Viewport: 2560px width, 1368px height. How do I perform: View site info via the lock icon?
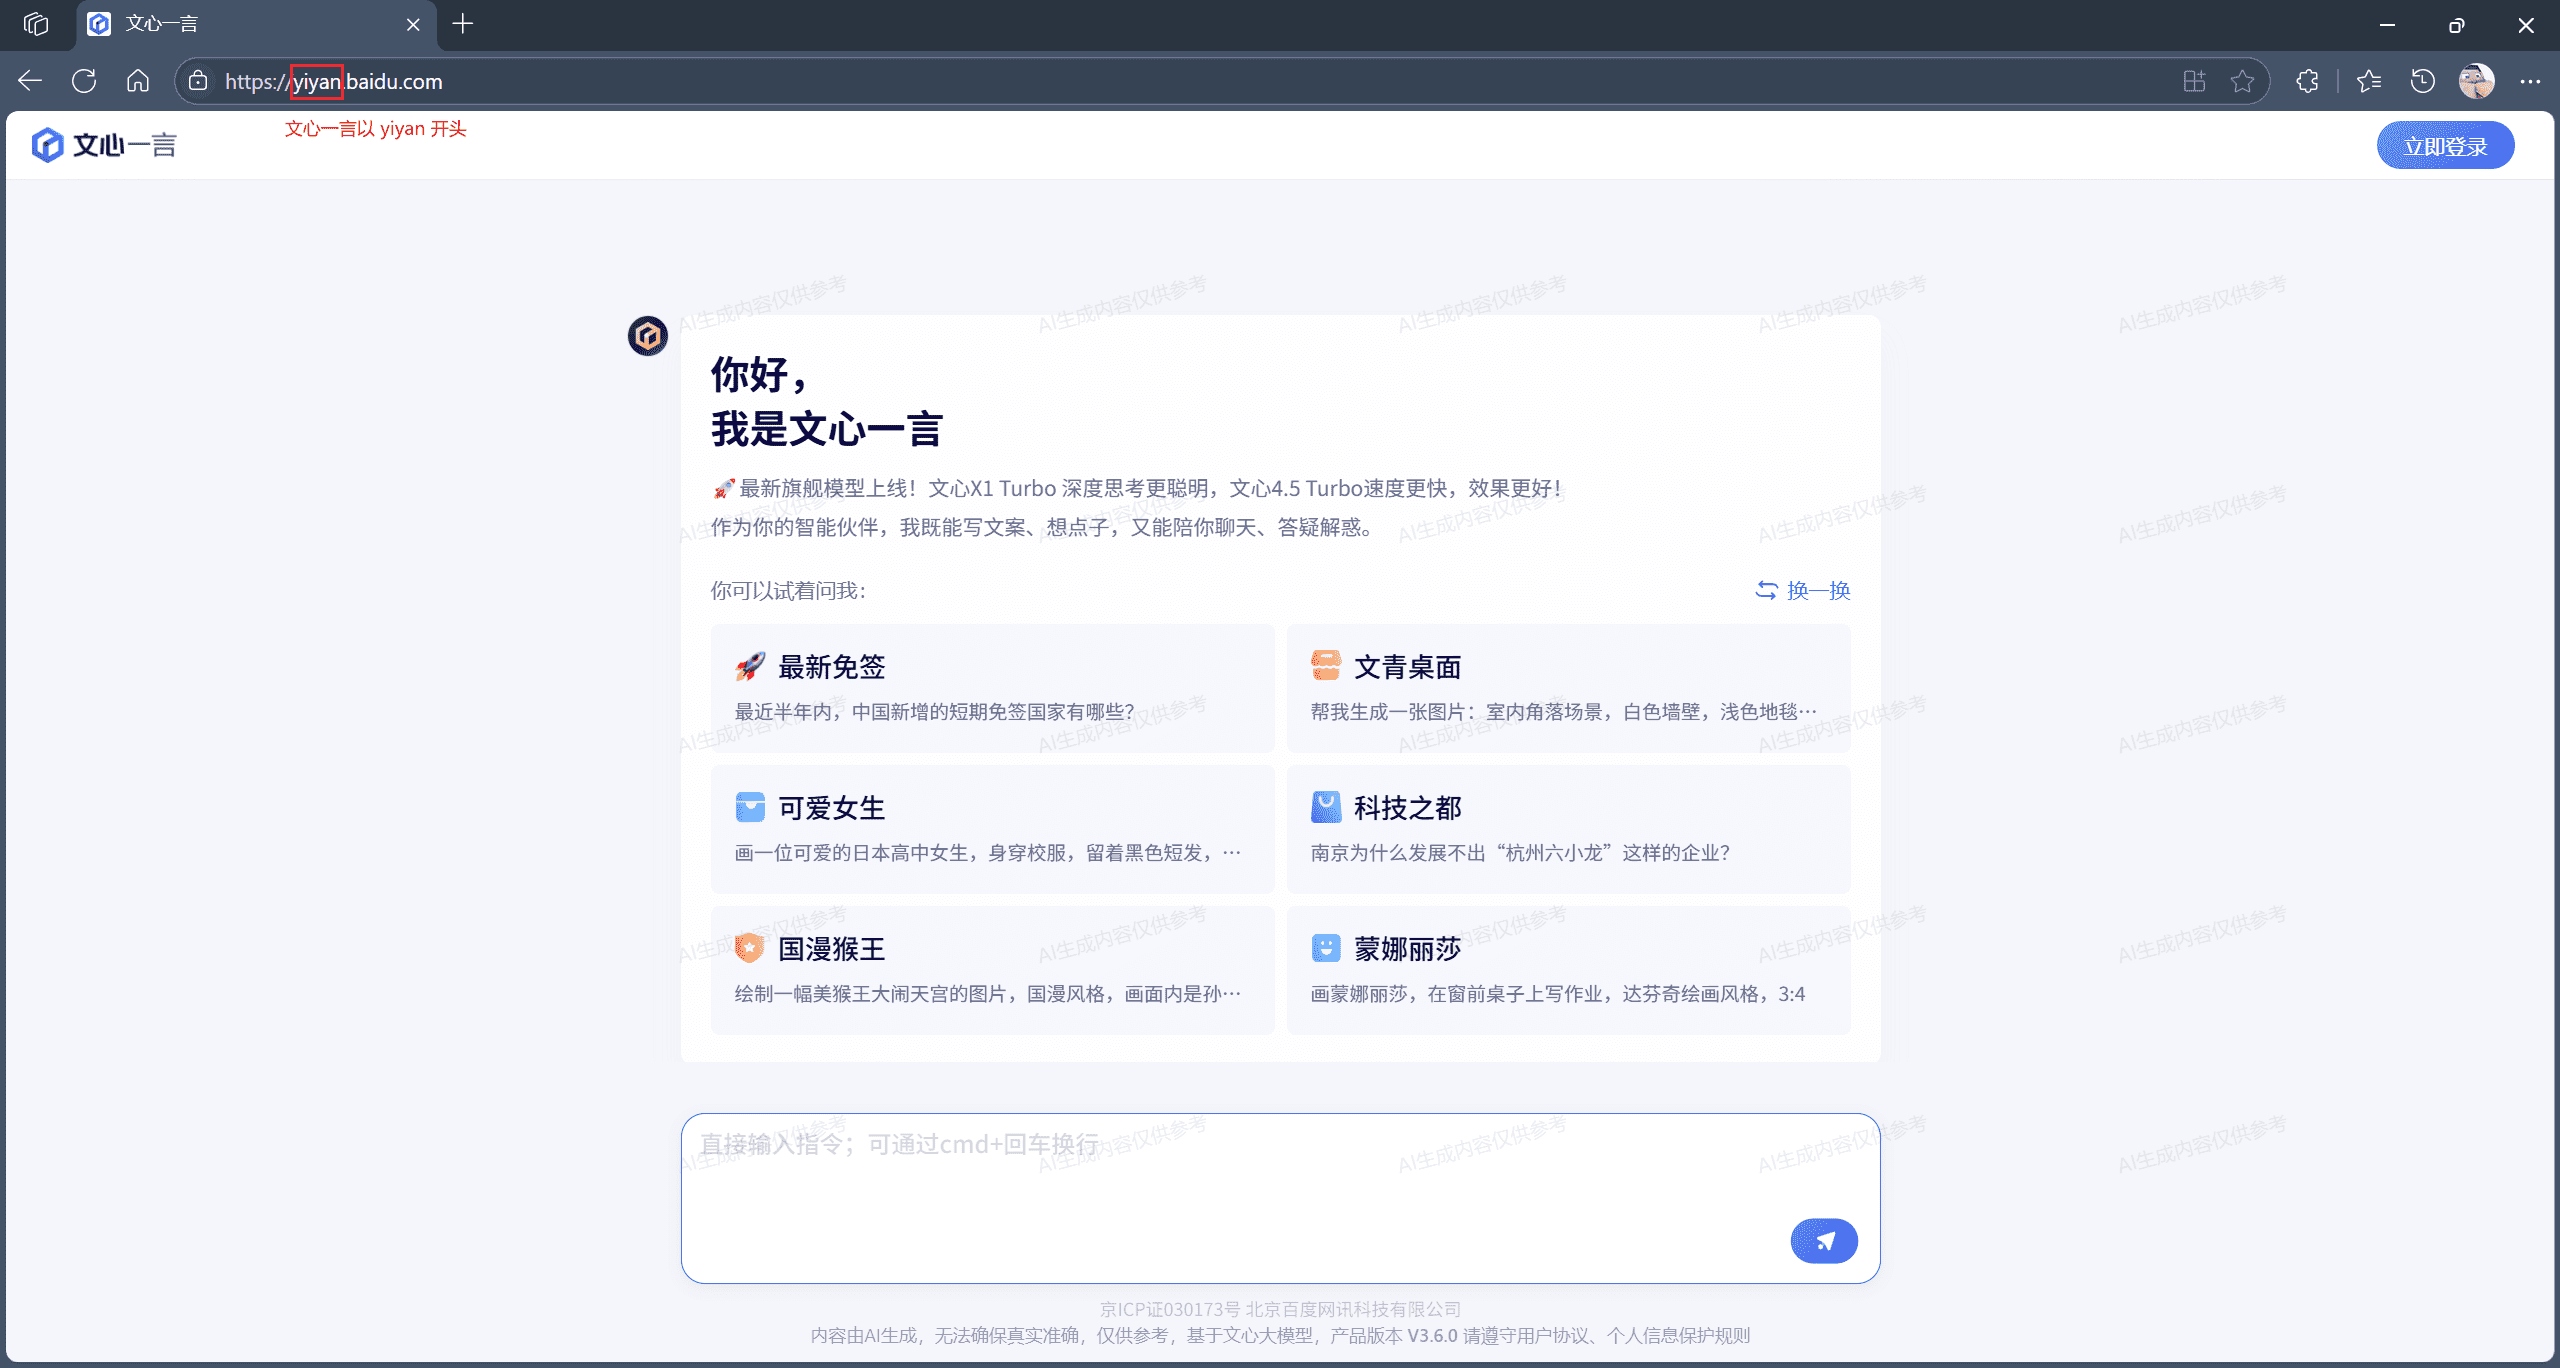pyautogui.click(x=198, y=81)
